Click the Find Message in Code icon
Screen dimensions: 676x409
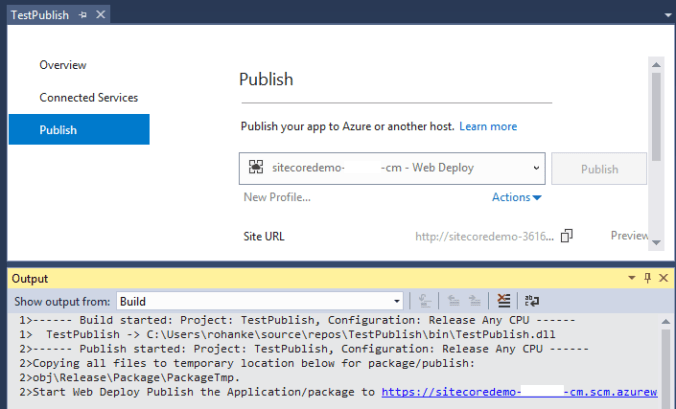425,301
